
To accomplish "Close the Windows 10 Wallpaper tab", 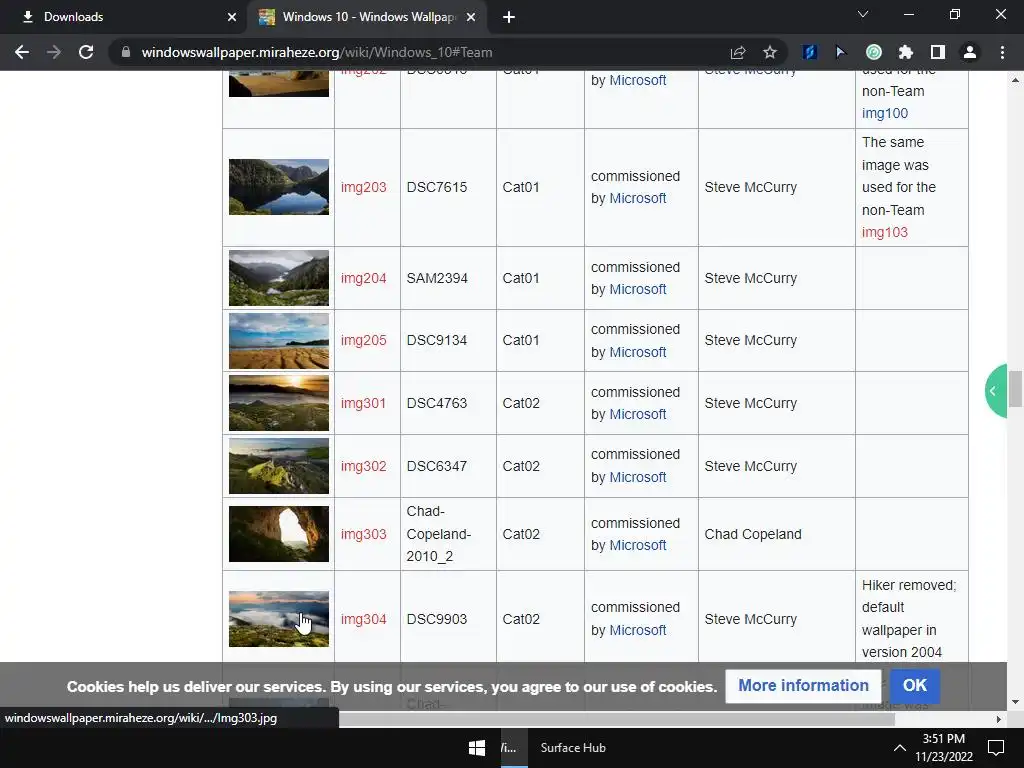I will (x=471, y=17).
